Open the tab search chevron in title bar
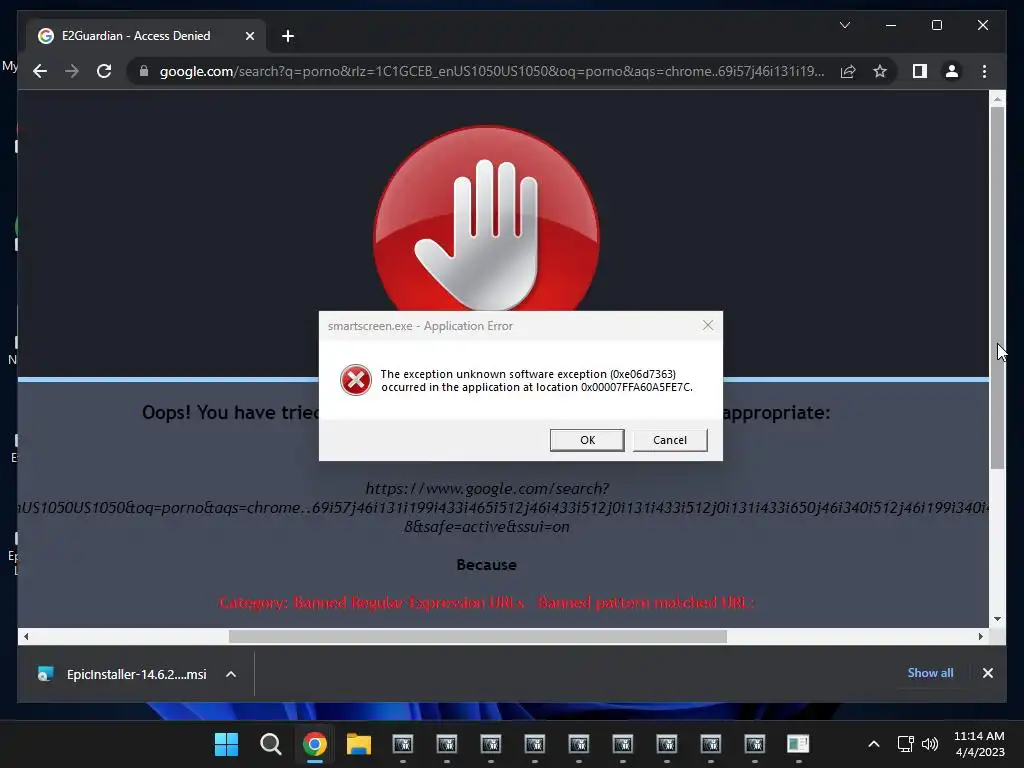This screenshot has width=1024, height=768. point(844,25)
